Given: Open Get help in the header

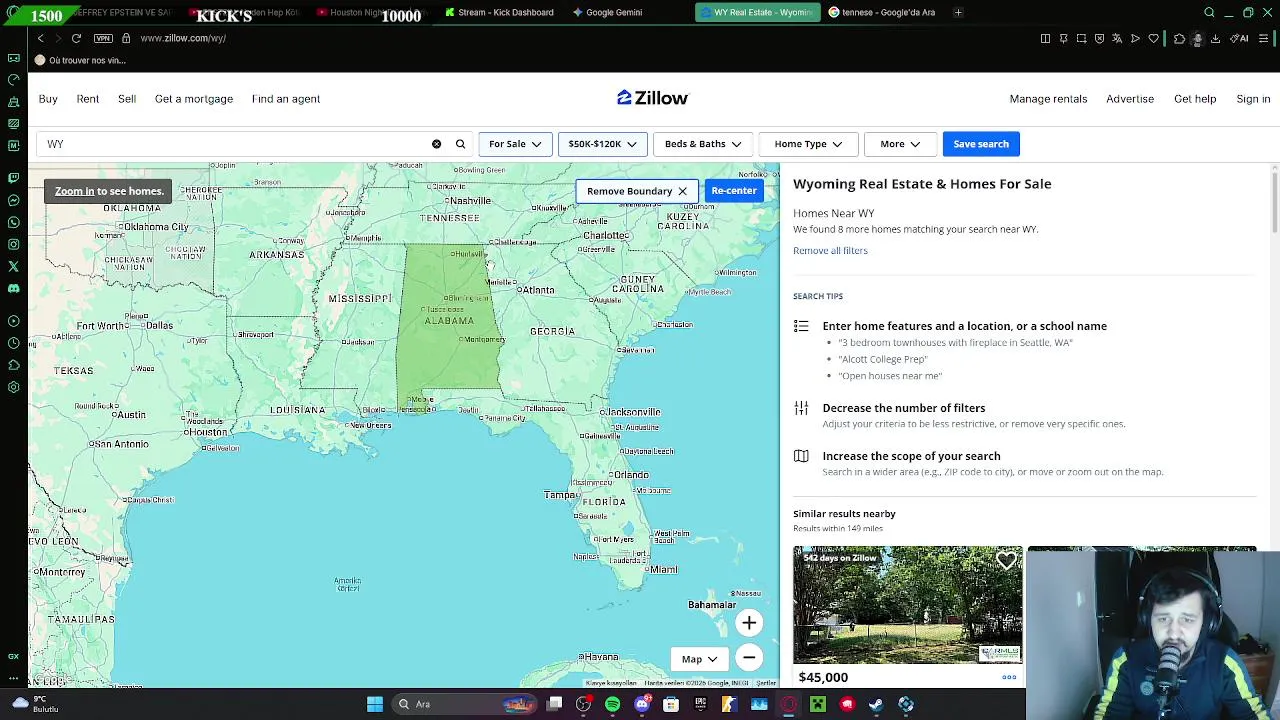Looking at the screenshot, I should [x=1195, y=99].
